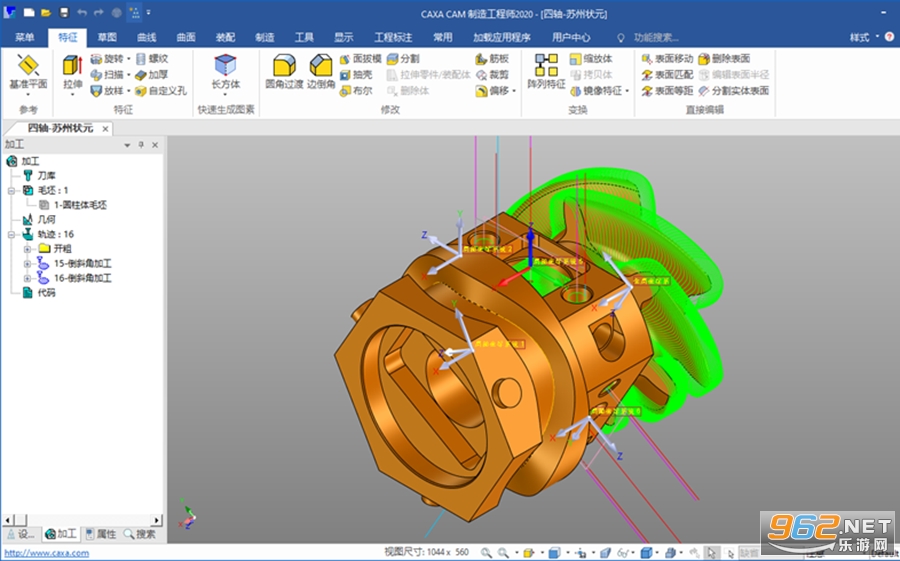Click the 圆角过渡 fillet icon
The height and width of the screenshot is (561, 900).
click(x=284, y=72)
